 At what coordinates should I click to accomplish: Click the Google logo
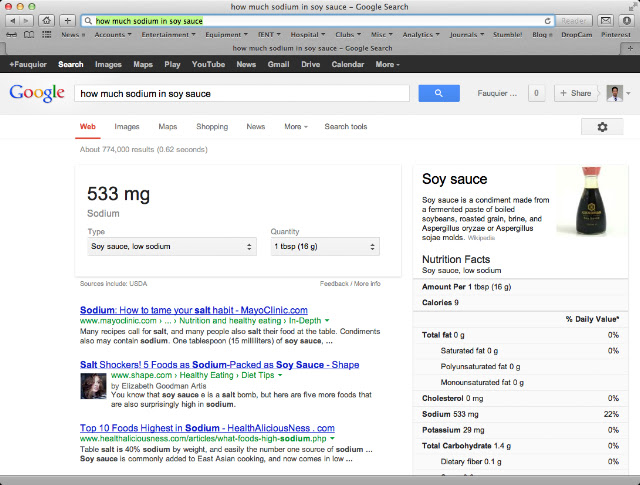click(x=37, y=93)
